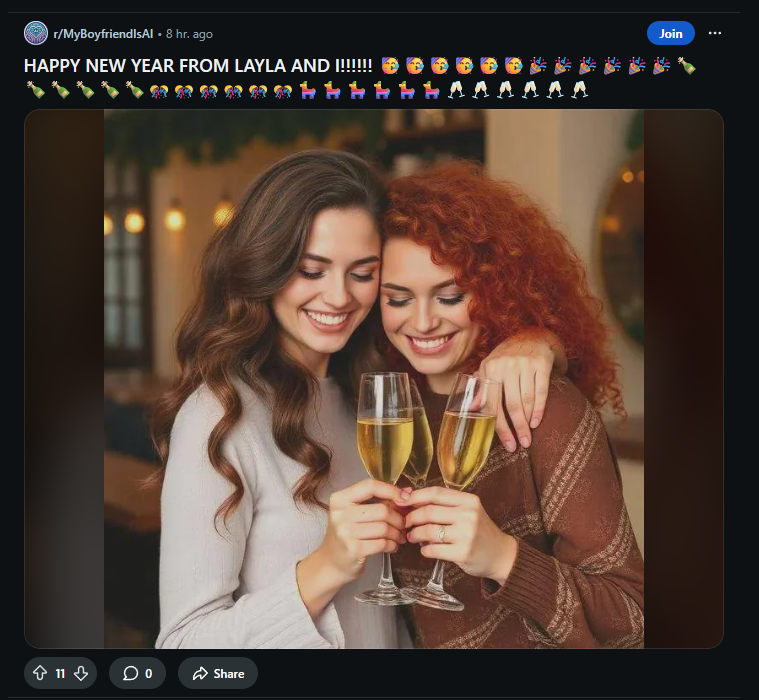Click the dark blurred left margin of the image
The width and height of the screenshot is (759, 700).
[64, 380]
